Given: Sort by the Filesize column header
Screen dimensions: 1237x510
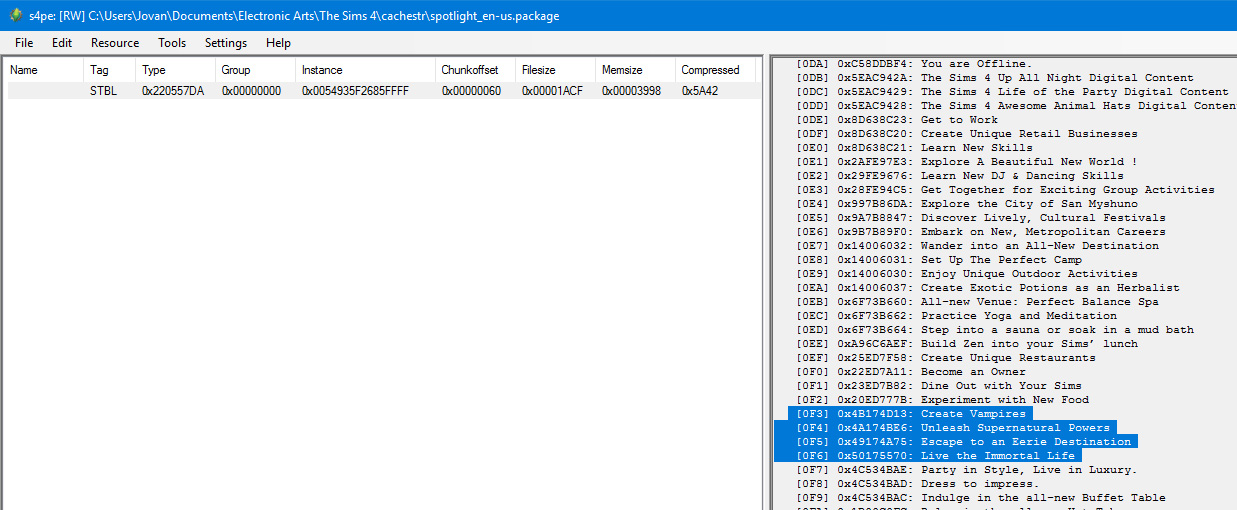Looking at the screenshot, I should tap(556, 70).
